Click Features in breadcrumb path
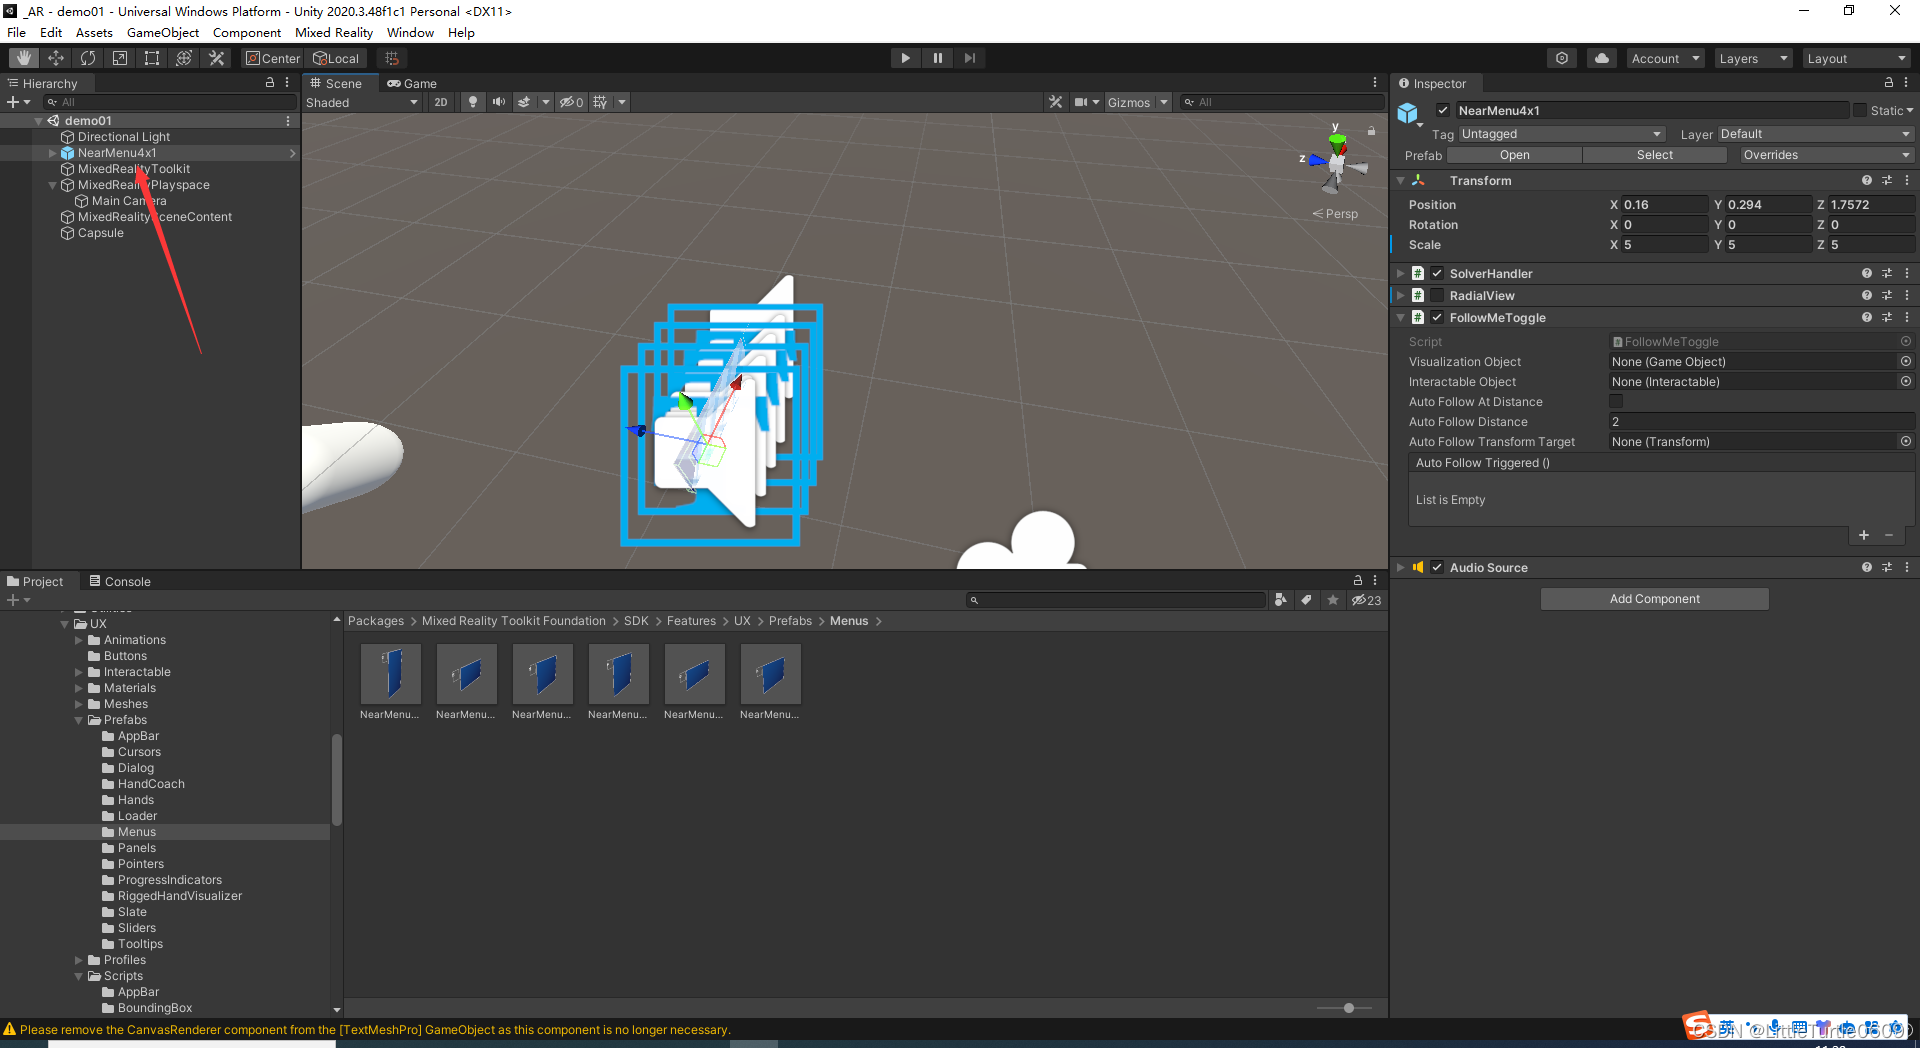Image resolution: width=1920 pixels, height=1048 pixels. click(x=691, y=621)
